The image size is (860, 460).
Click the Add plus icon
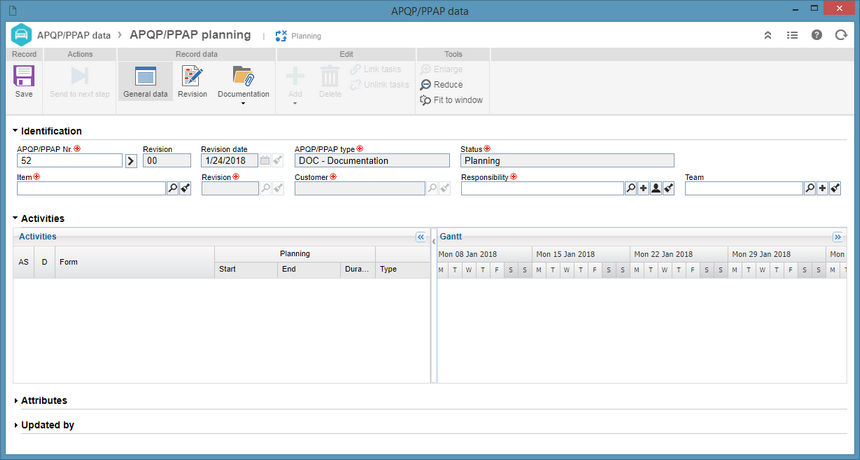point(295,77)
